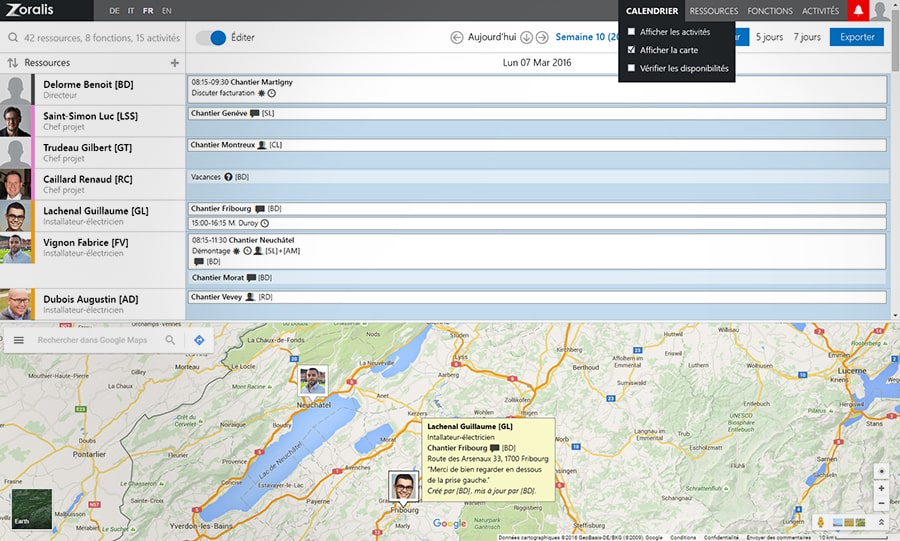Click the Conditions link on the map
The width and height of the screenshot is (900, 541).
click(683, 538)
